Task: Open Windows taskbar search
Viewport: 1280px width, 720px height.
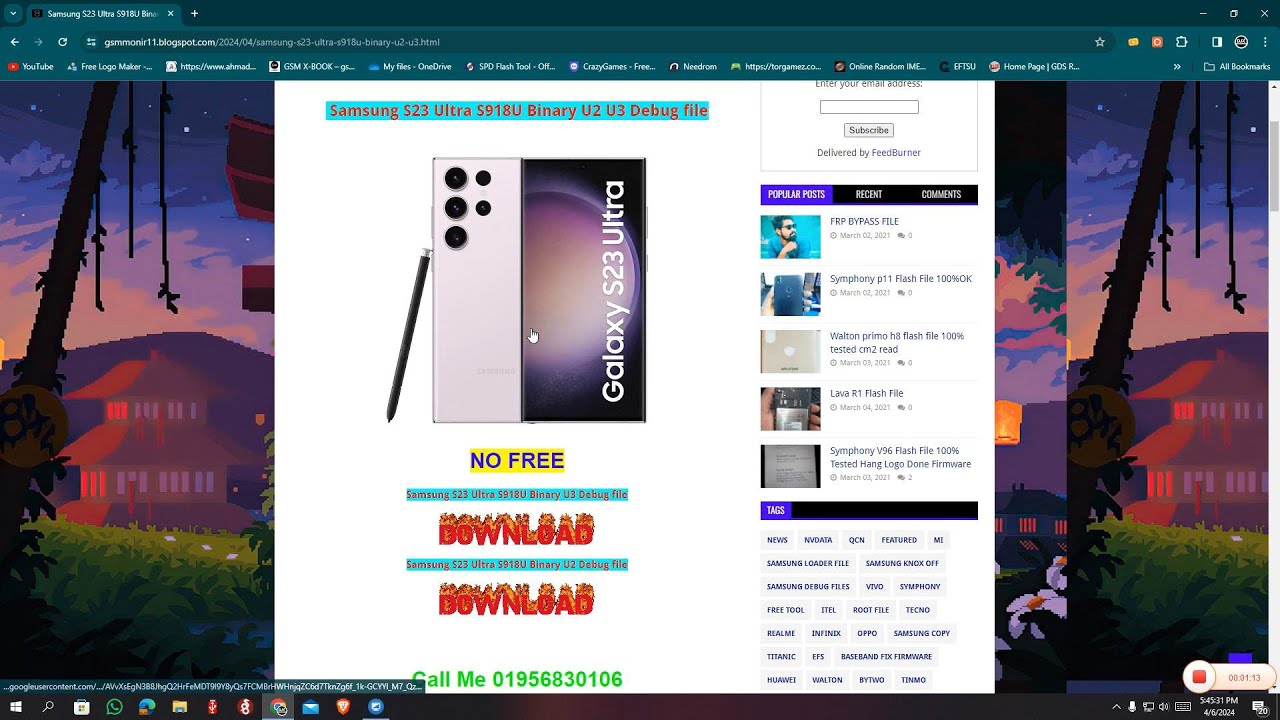Action: 48,707
